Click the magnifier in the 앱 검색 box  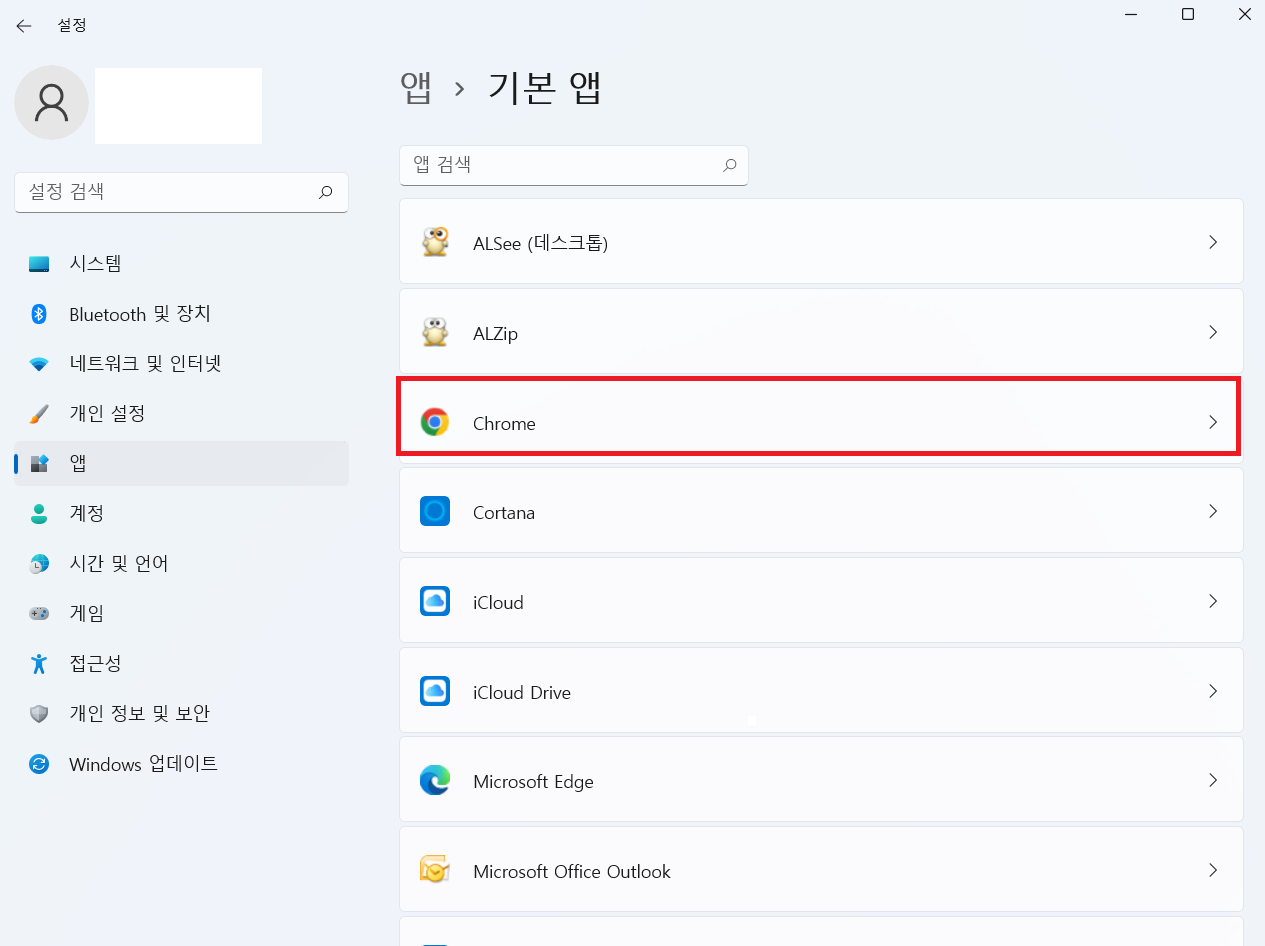coord(729,165)
